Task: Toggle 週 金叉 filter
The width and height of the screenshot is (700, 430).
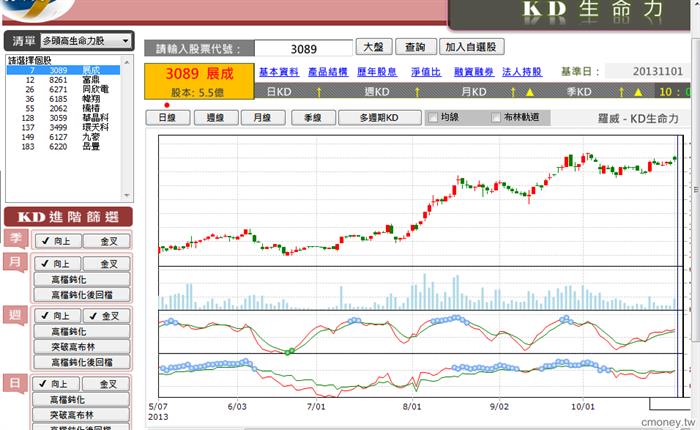Action: 107,316
